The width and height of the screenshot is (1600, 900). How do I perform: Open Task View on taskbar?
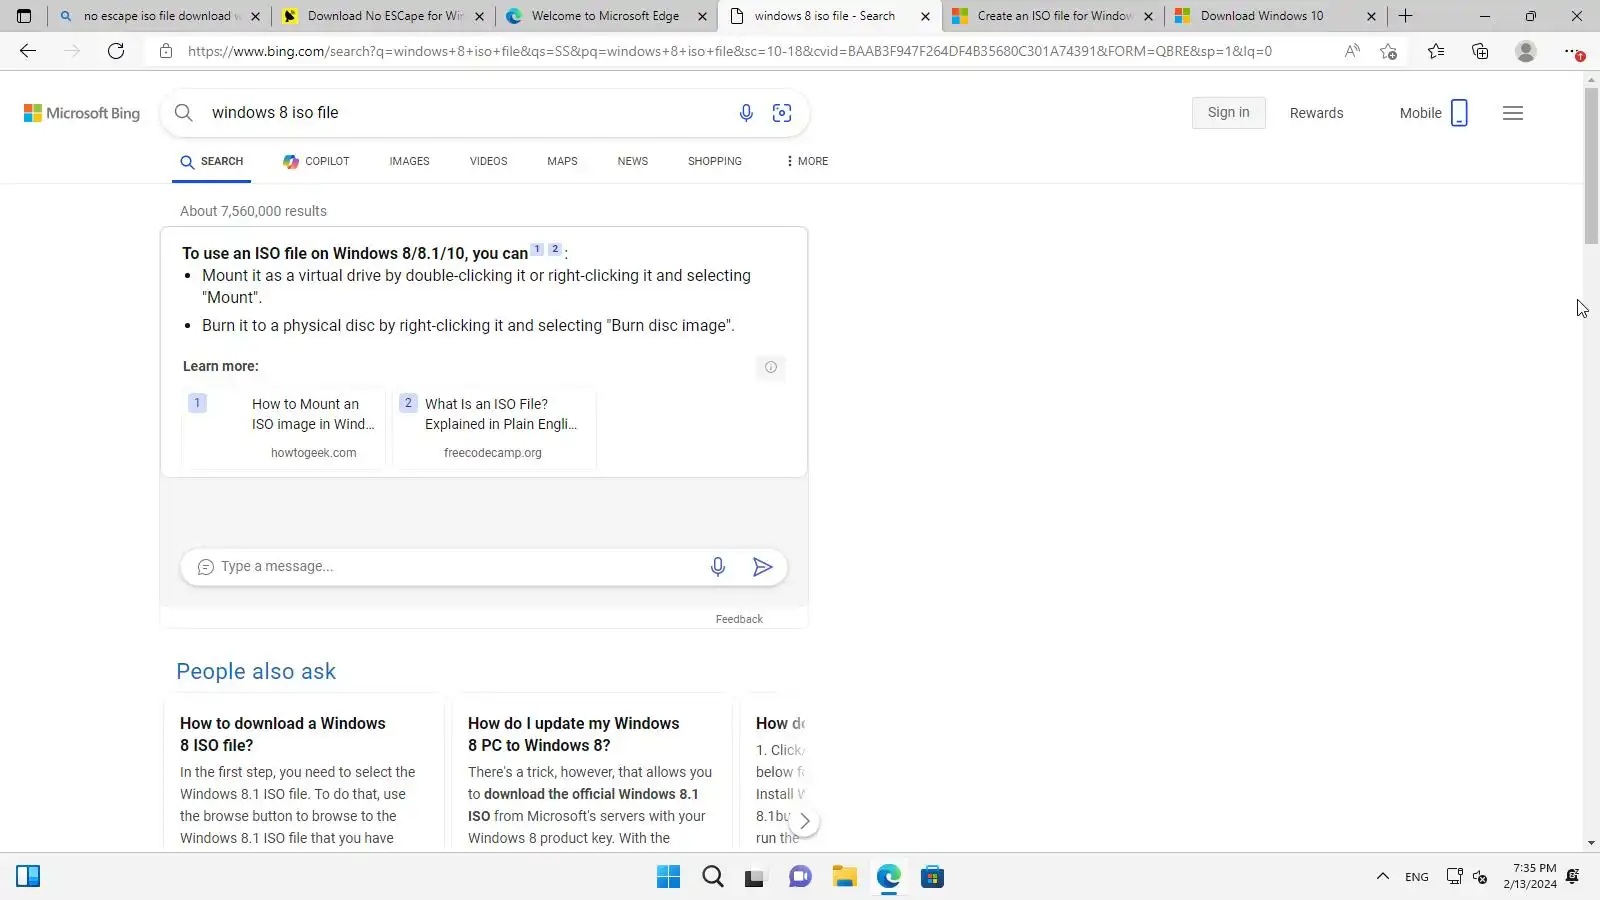tap(755, 877)
